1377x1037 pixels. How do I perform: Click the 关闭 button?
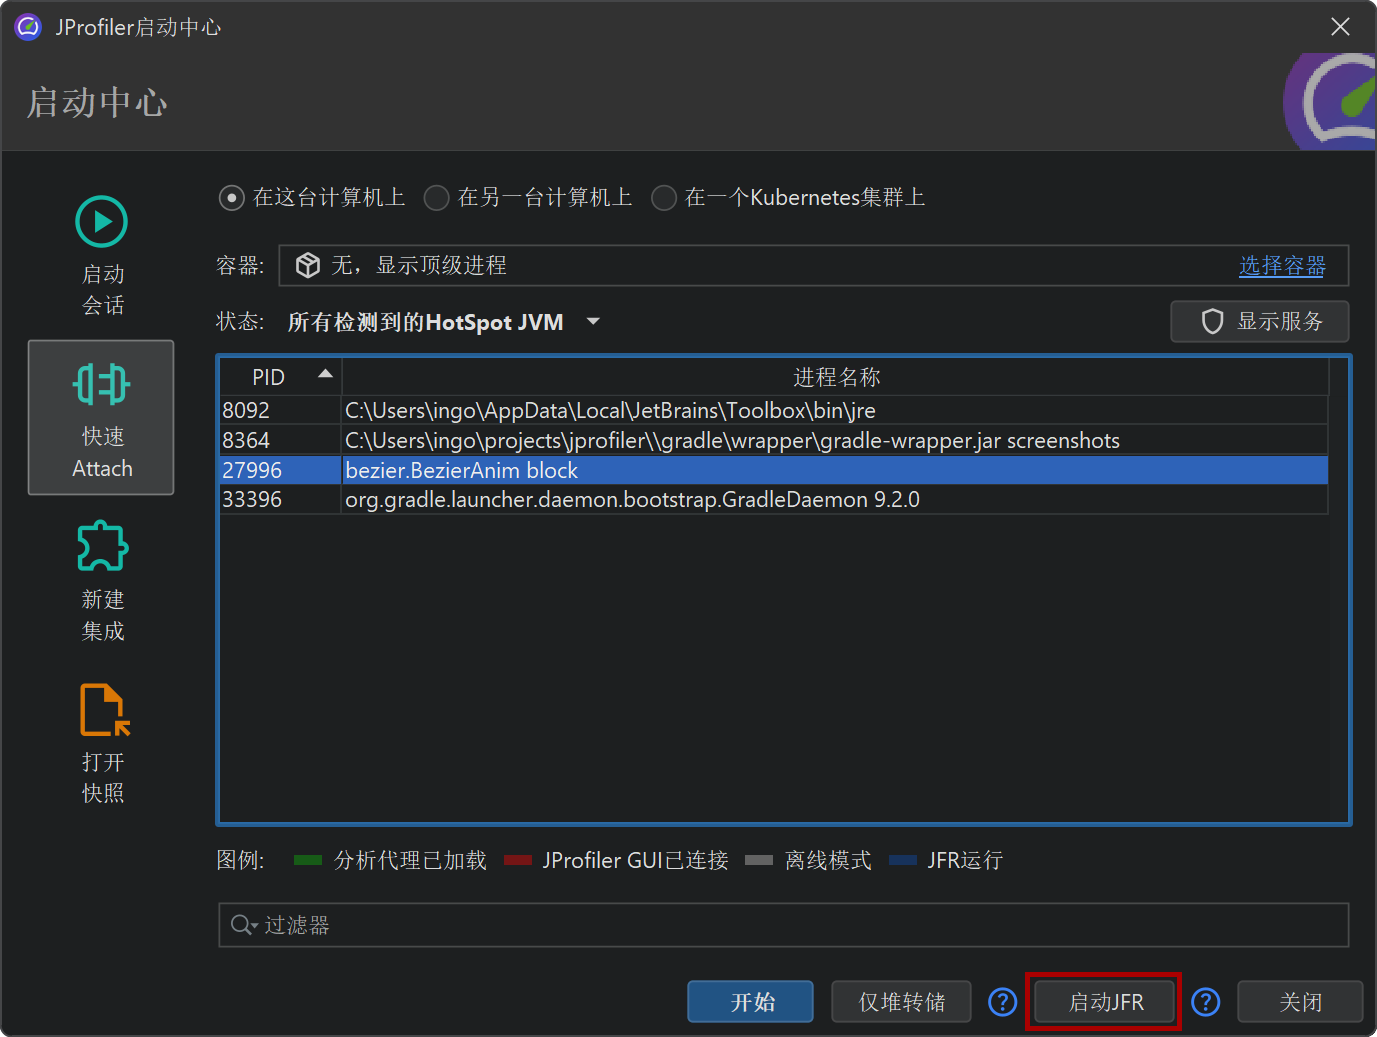pos(1300,1002)
